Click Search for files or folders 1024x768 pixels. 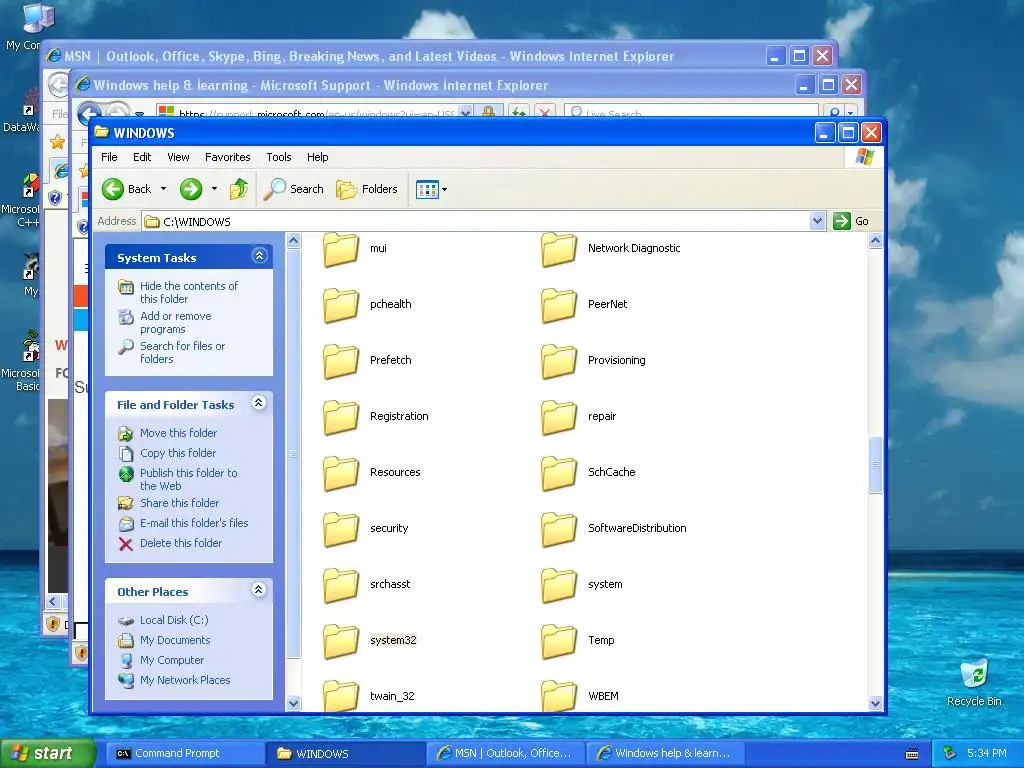click(x=182, y=353)
